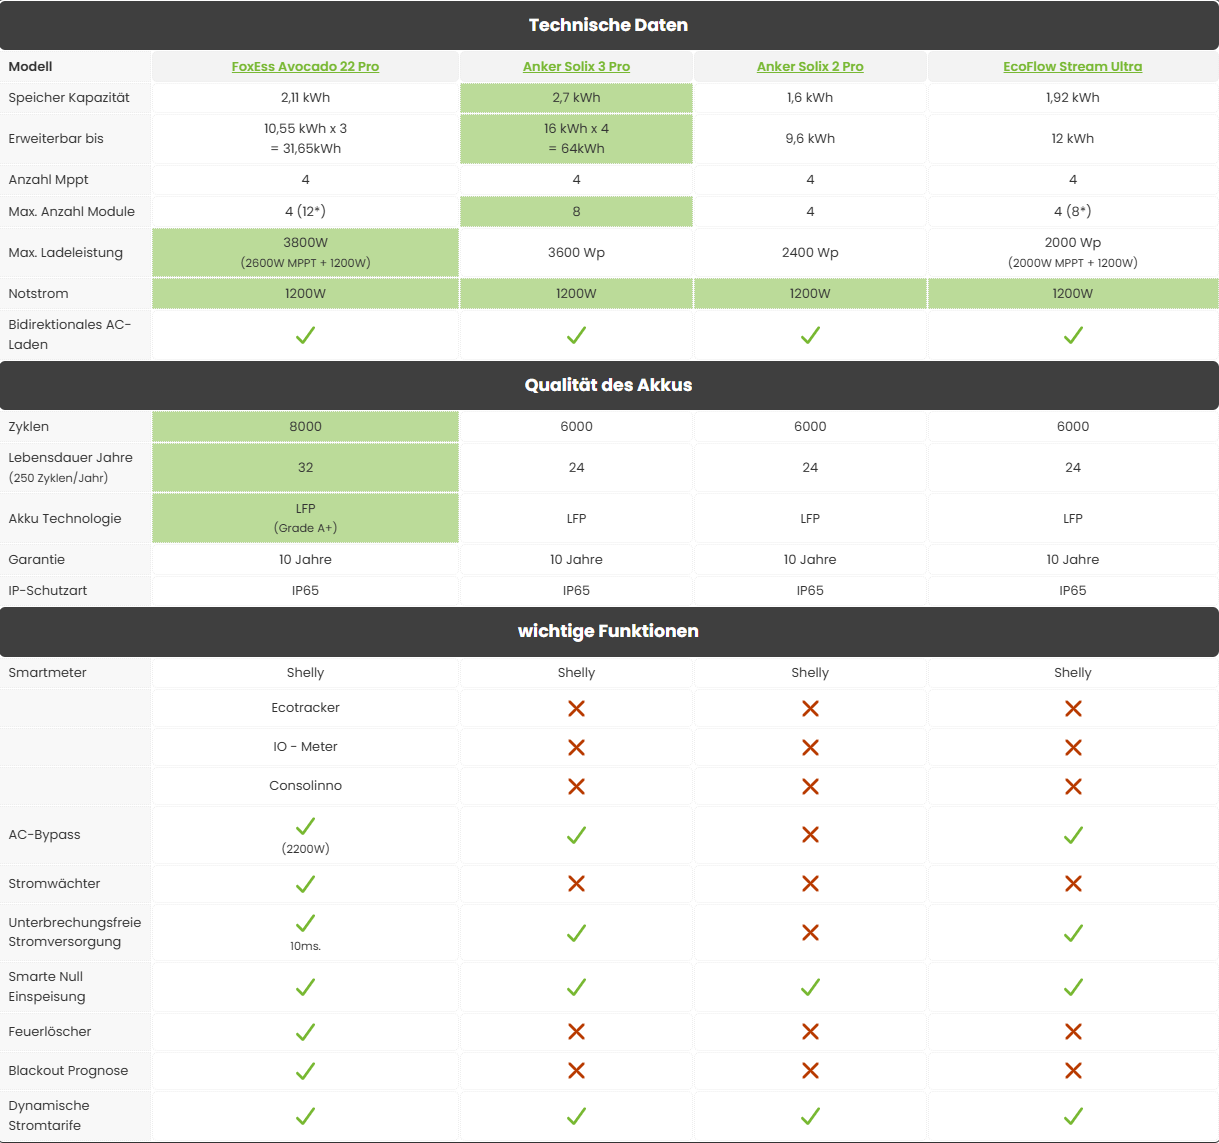1219x1143 pixels.
Task: Click Anker Solix 2 Pro Dynamische Stromtarife checkmark
Action: coord(810,1116)
